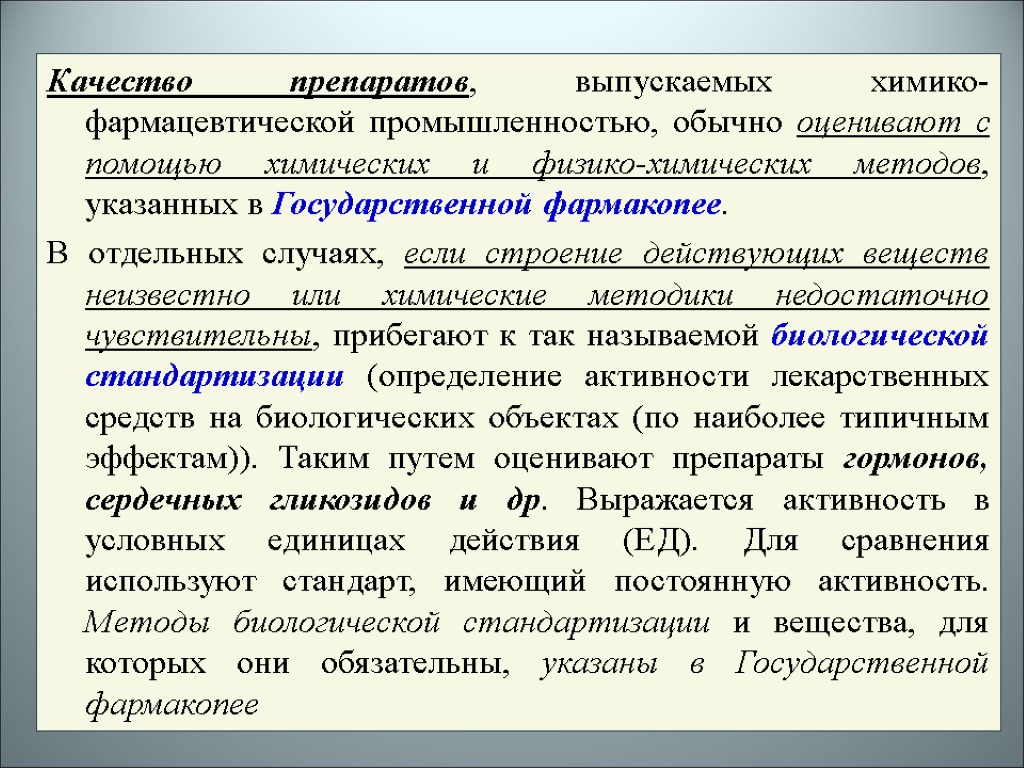Click the underlined phrase 'оценивают с помощью химических'
Screen dimensions: 1024x768
(537, 144)
